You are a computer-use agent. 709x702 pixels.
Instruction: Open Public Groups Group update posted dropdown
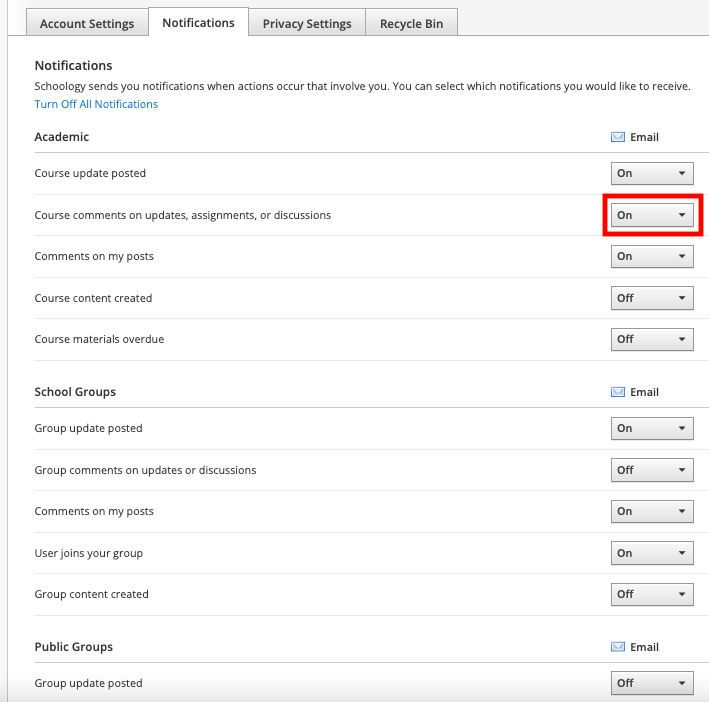pos(652,683)
